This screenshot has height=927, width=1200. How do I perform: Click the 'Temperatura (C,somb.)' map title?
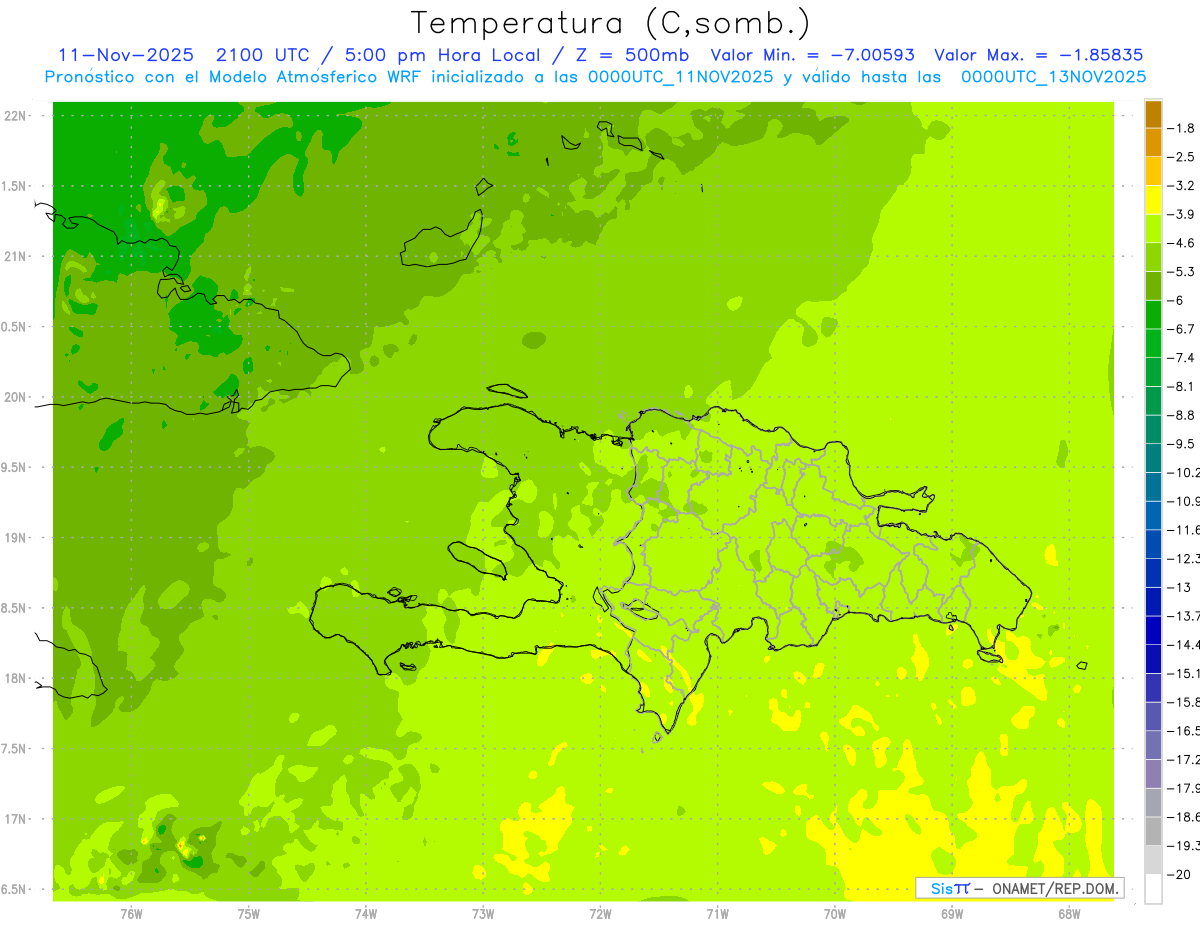pyautogui.click(x=610, y=22)
